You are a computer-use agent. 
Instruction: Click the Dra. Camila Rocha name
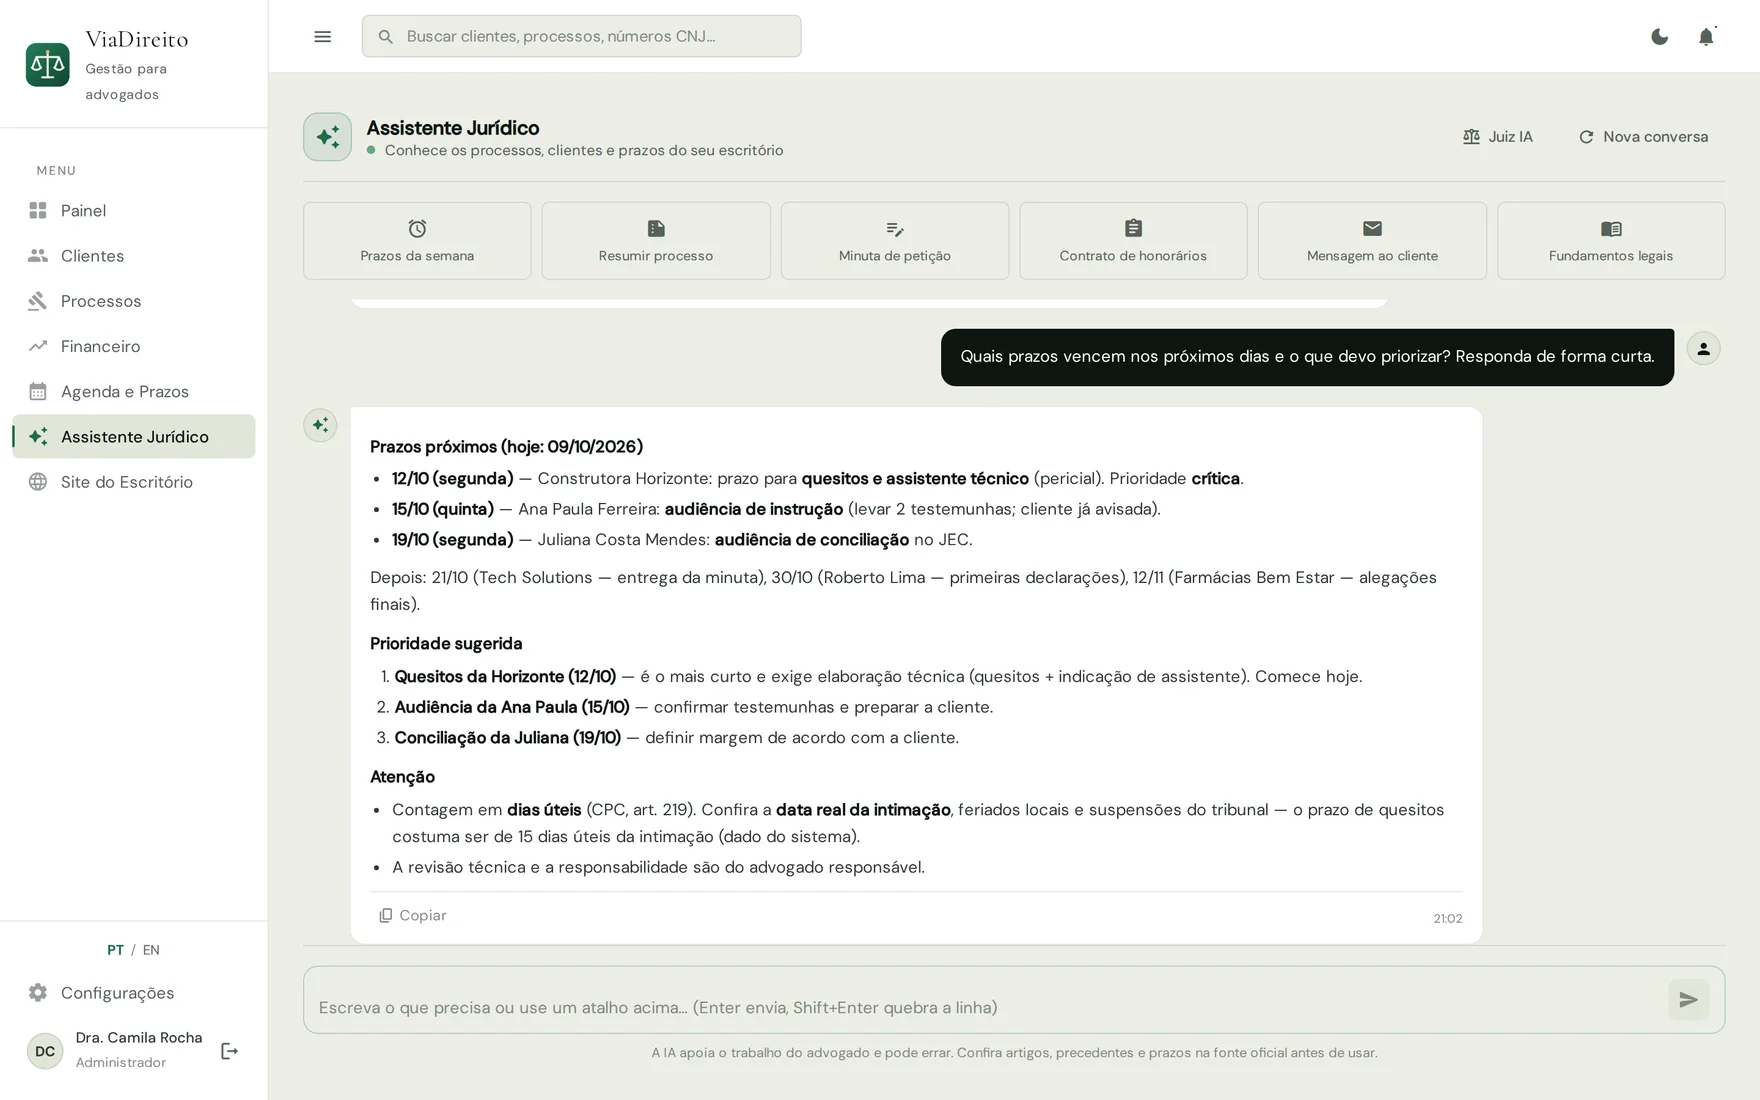click(139, 1038)
